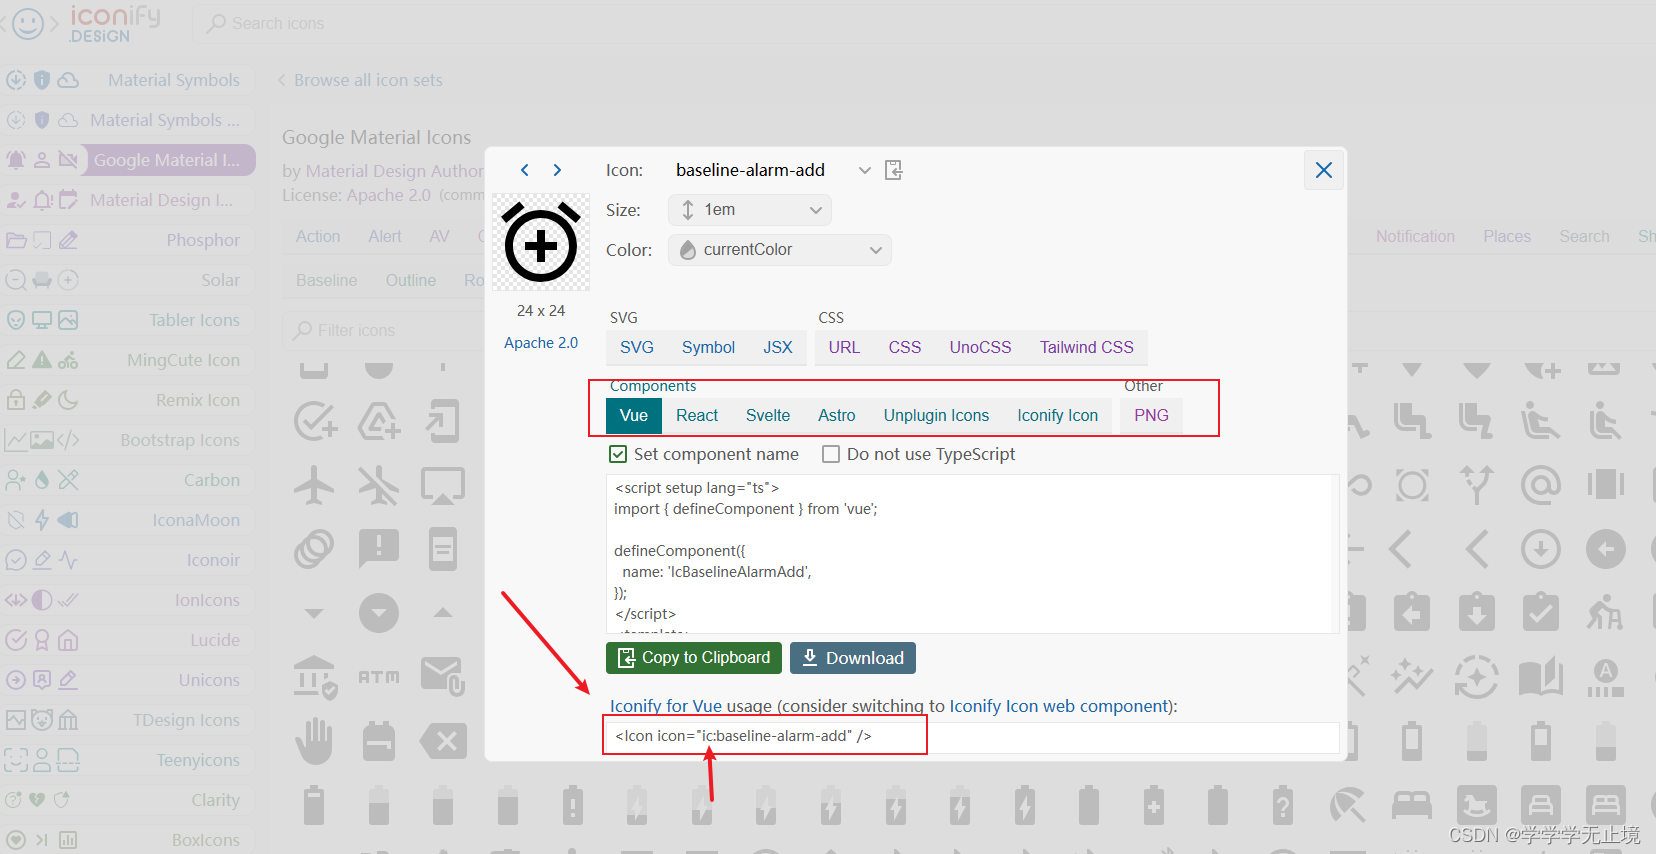Select the raised hand icon in grid
The height and width of the screenshot is (854, 1656).
(x=314, y=741)
